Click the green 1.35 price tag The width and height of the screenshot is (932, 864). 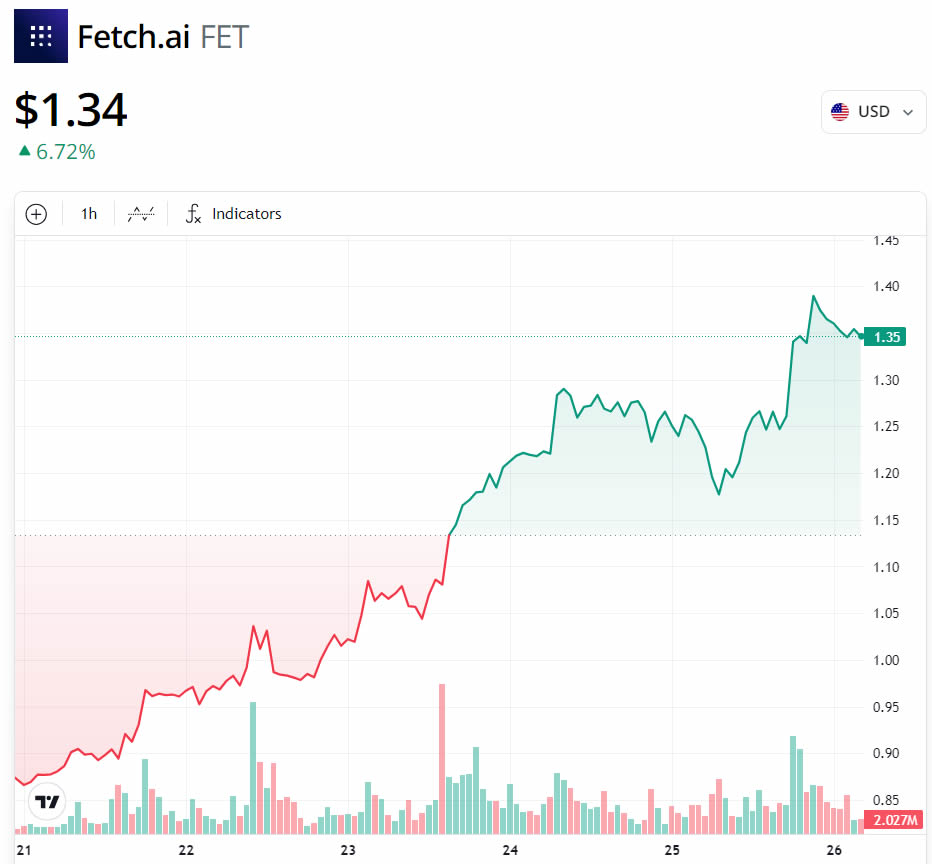pyautogui.click(x=887, y=337)
